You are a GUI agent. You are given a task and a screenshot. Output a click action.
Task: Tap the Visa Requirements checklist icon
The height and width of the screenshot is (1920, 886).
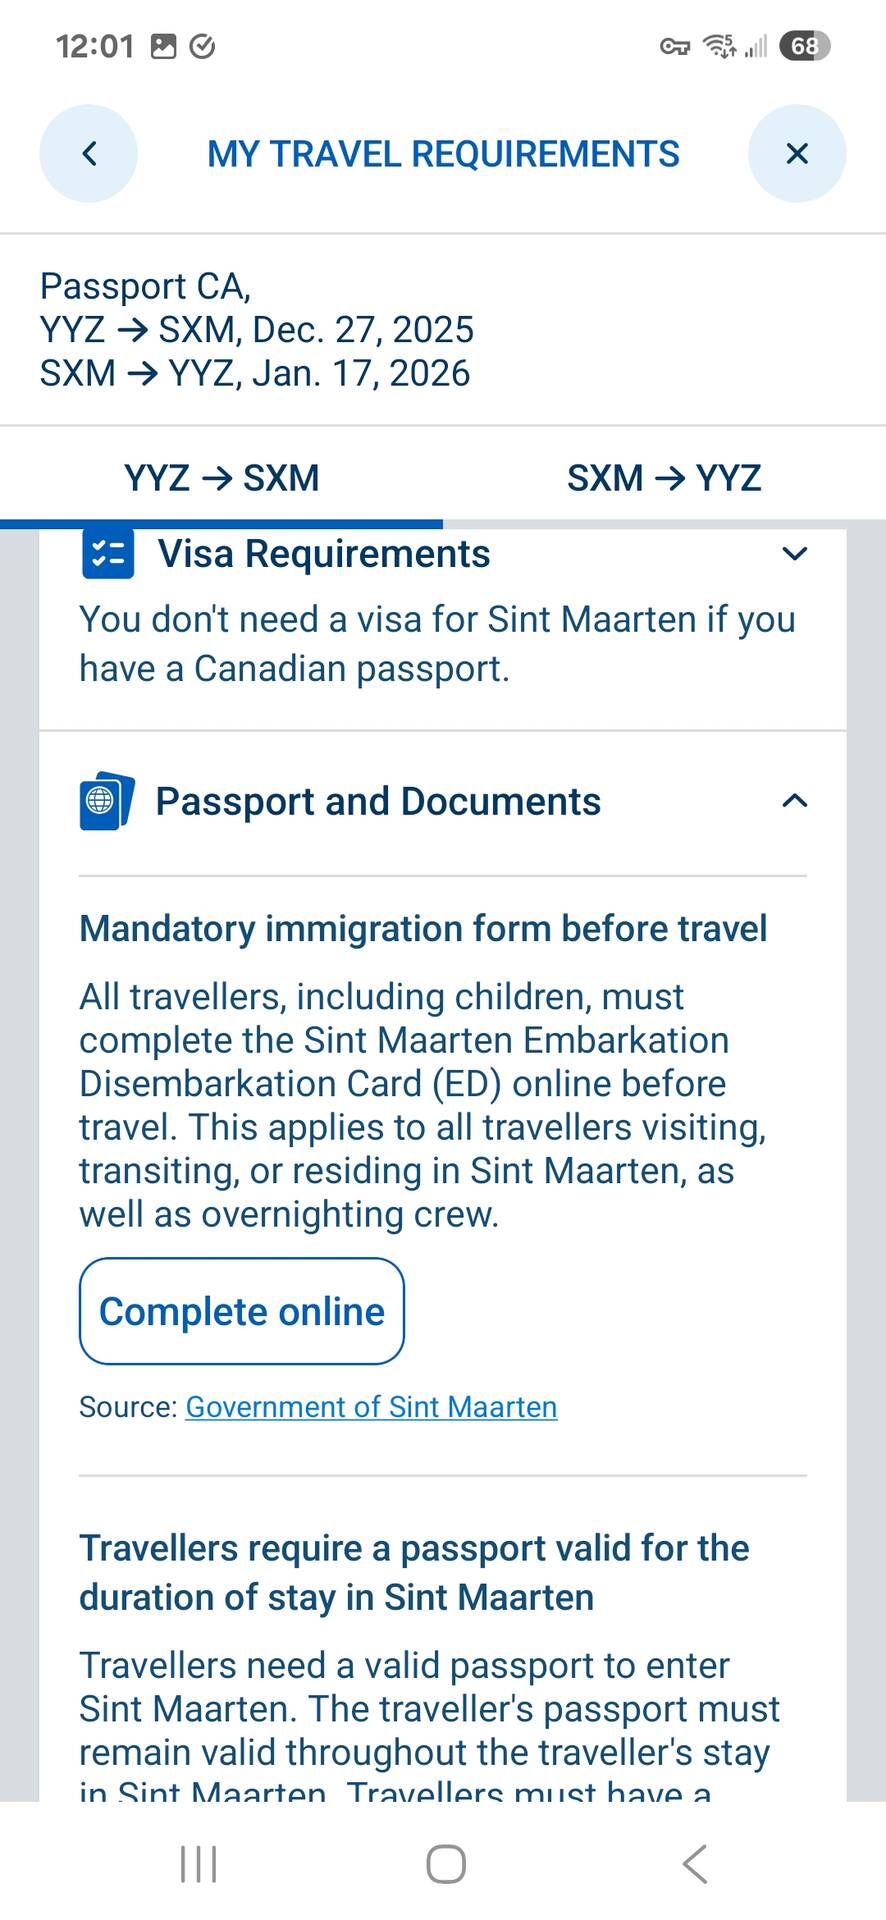coord(107,555)
